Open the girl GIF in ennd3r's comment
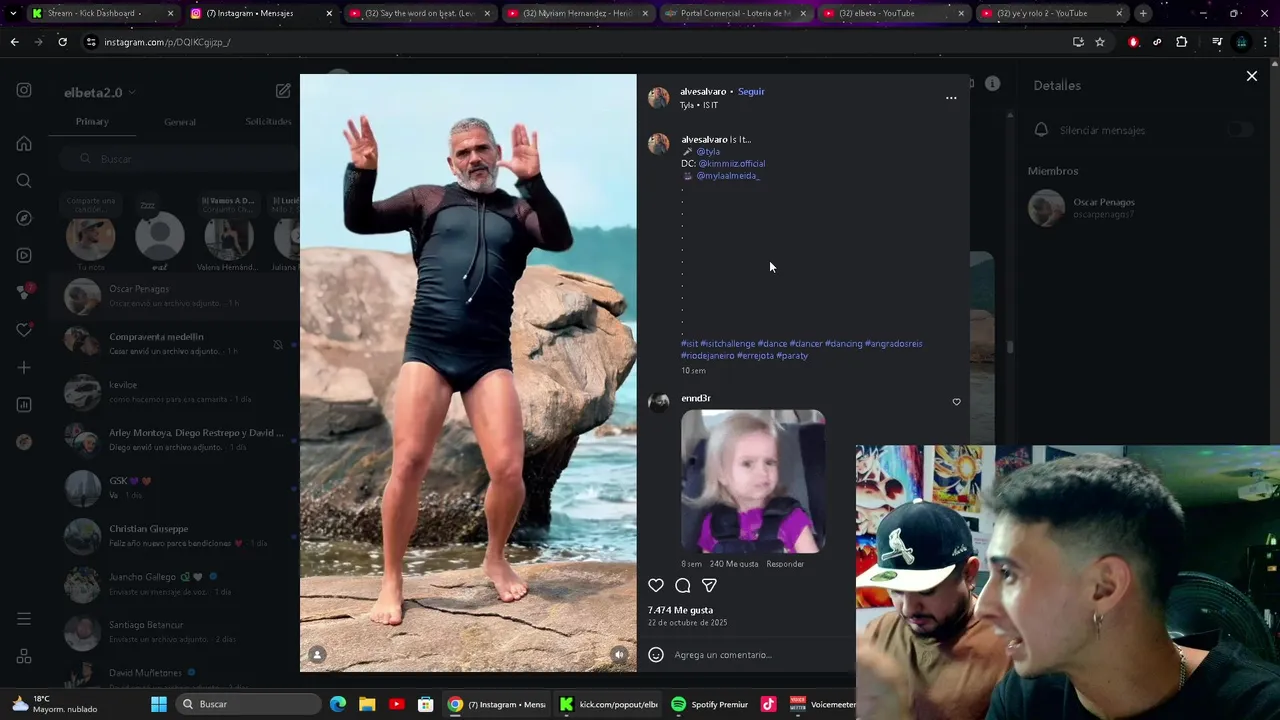1280x720 pixels. (753, 481)
